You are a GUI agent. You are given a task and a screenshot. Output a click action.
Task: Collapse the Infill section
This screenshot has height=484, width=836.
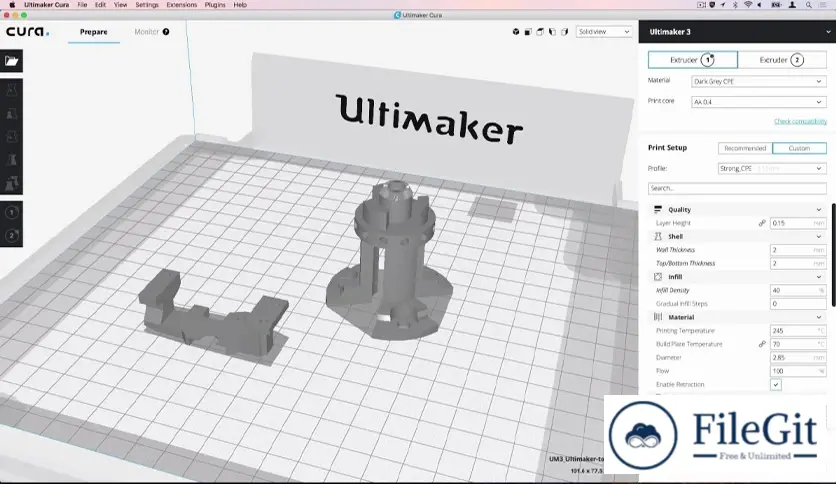tap(819, 277)
